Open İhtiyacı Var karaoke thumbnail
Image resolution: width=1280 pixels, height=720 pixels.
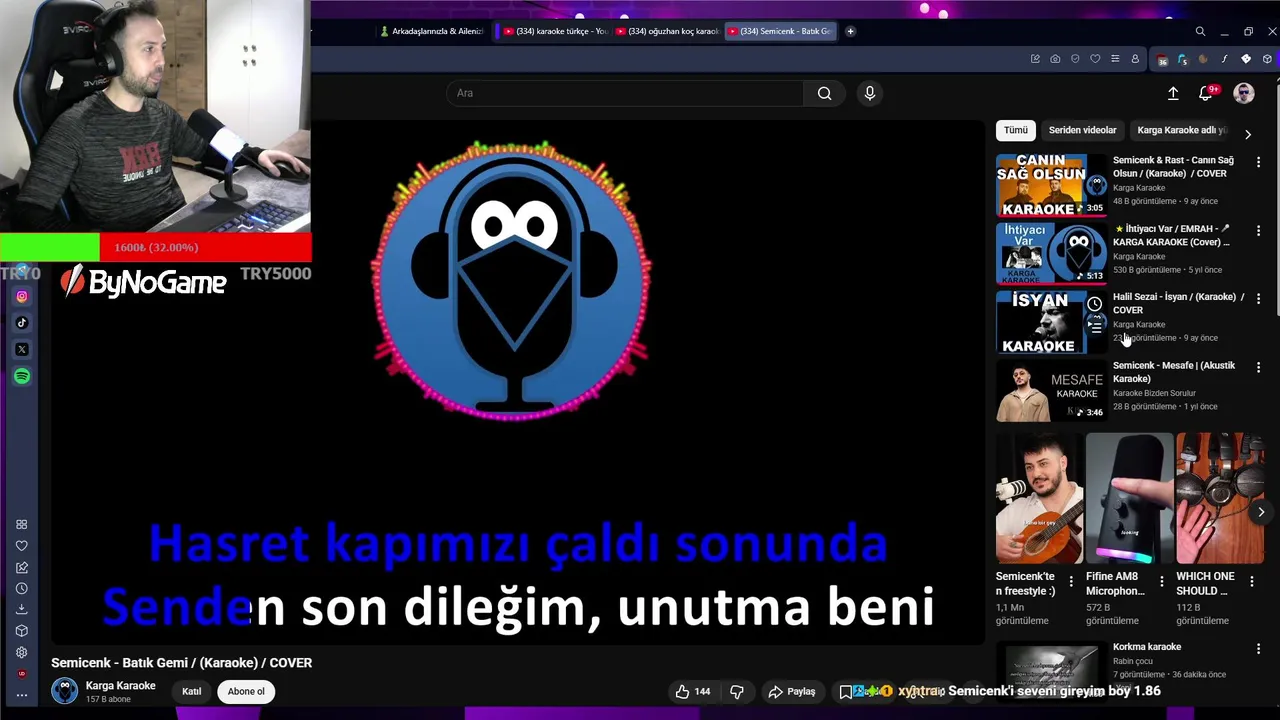pos(1051,253)
